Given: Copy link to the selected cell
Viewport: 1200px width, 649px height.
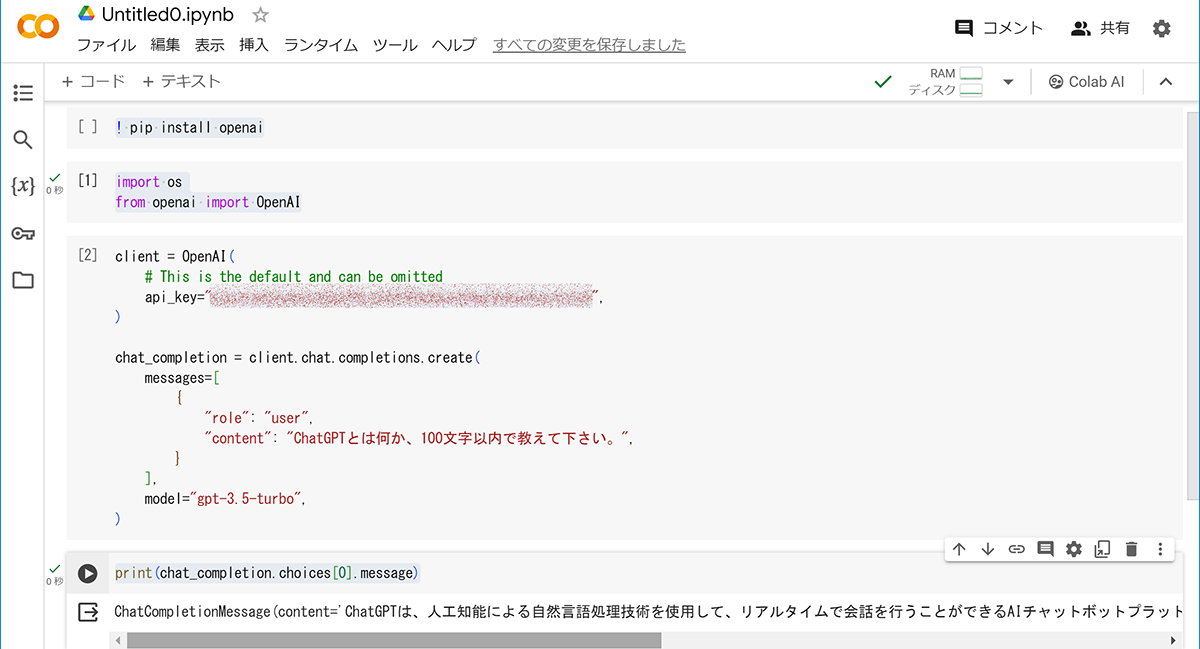Looking at the screenshot, I should click(1016, 549).
